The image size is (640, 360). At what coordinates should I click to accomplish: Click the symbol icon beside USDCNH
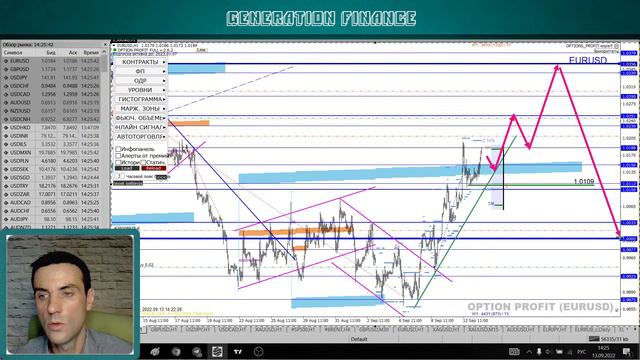(6, 119)
